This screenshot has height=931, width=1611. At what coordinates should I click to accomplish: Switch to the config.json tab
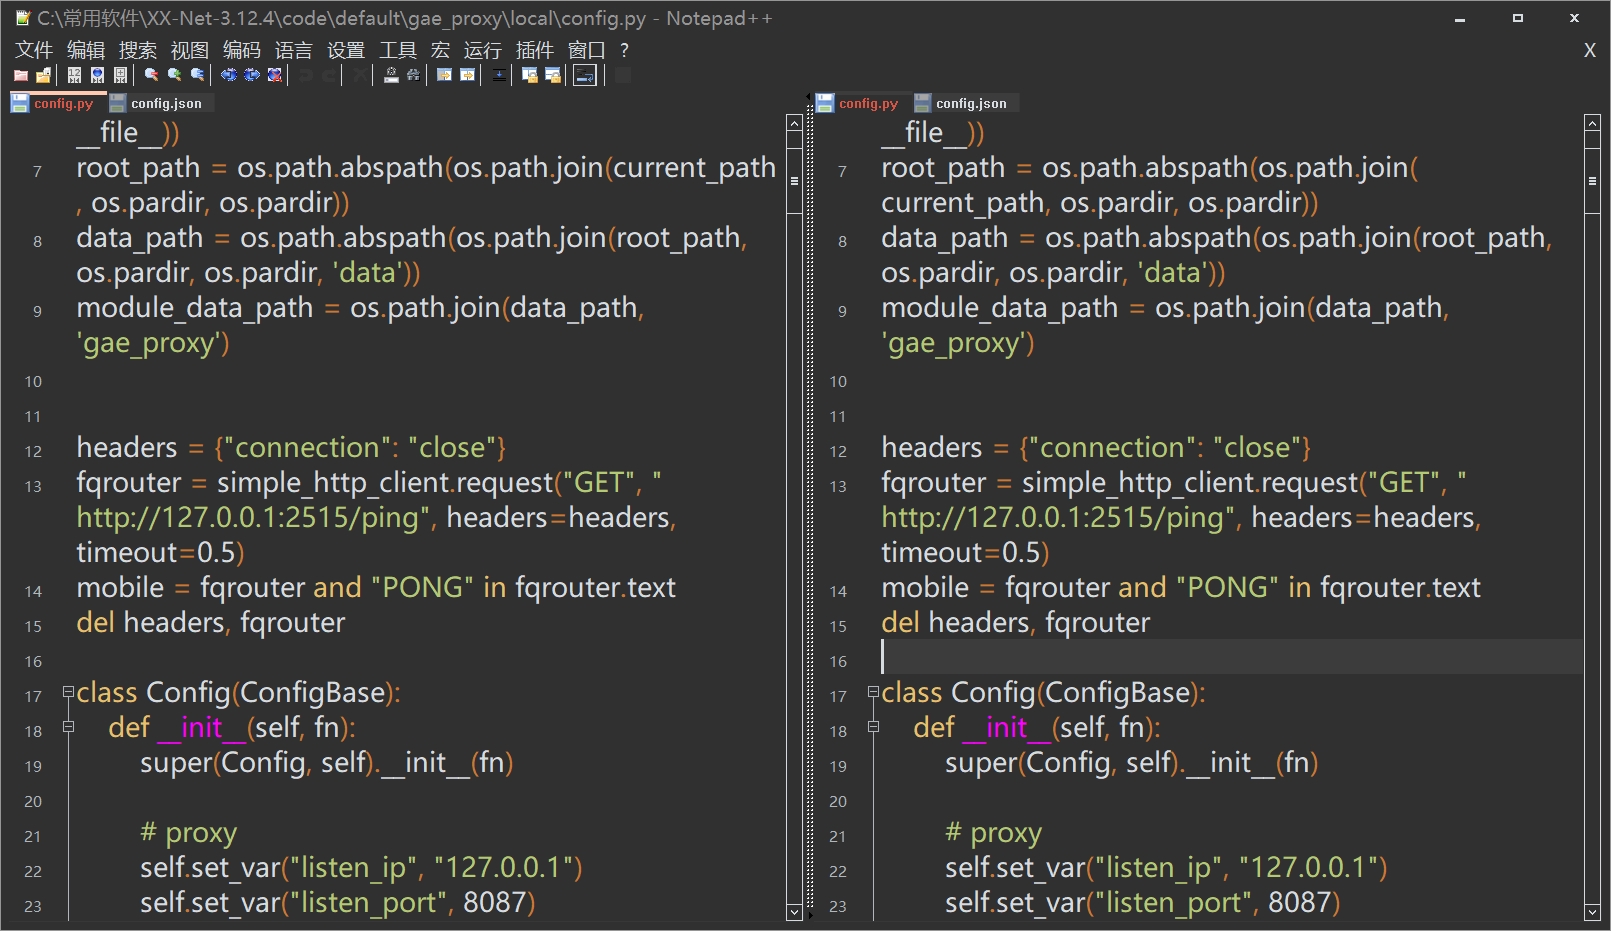point(168,102)
